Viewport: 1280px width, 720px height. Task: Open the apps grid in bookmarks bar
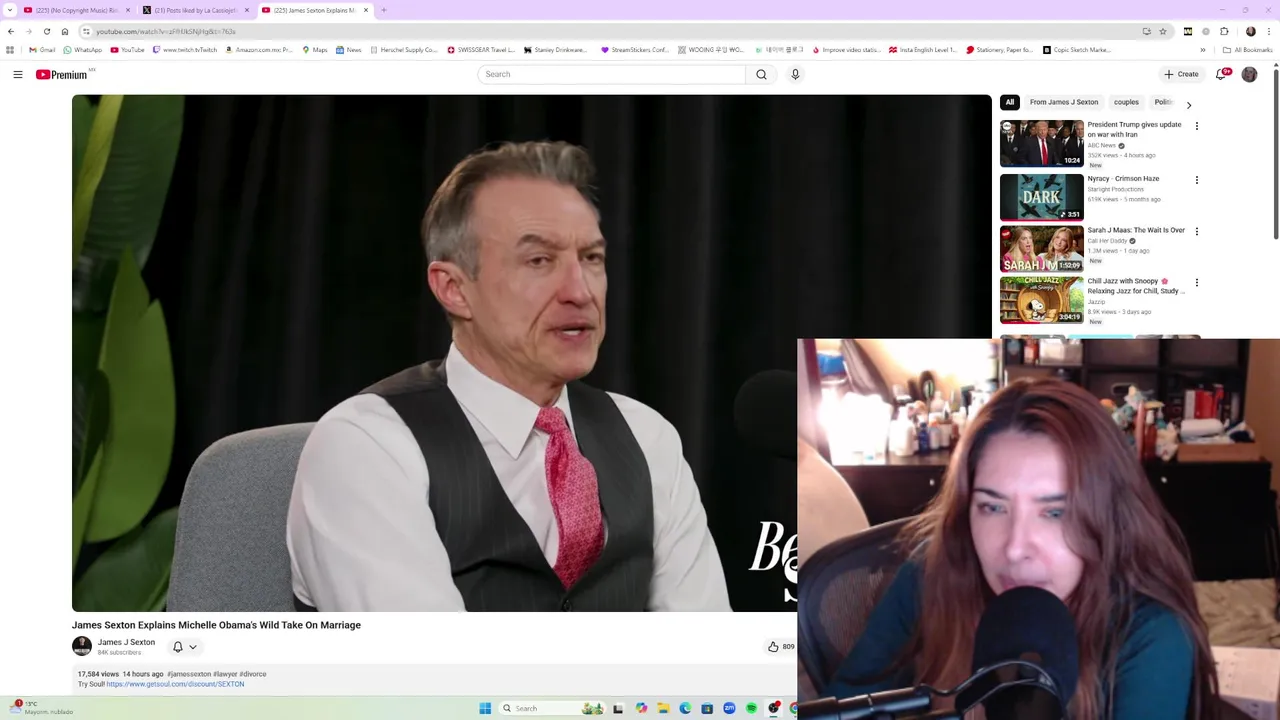[10, 49]
